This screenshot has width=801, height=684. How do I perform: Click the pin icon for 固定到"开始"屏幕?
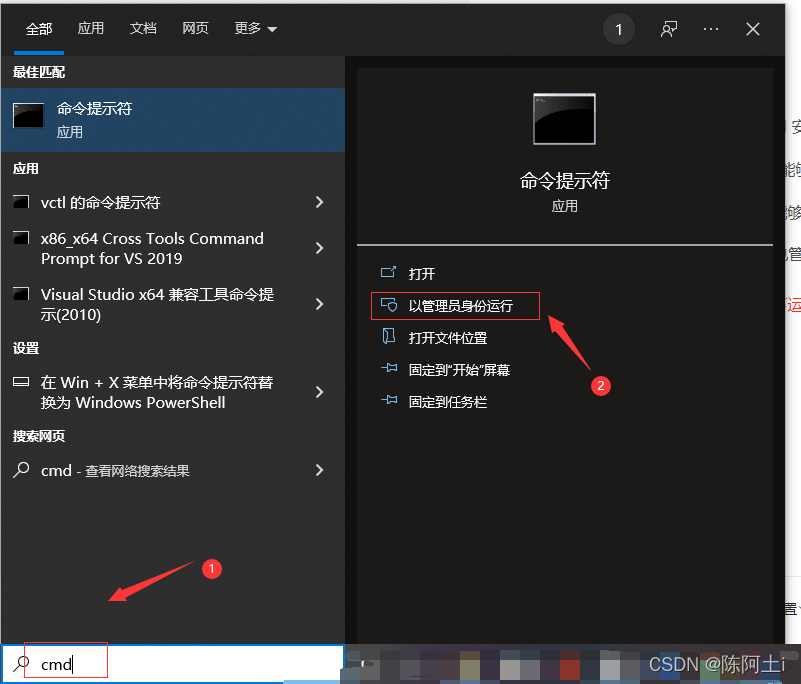click(389, 368)
